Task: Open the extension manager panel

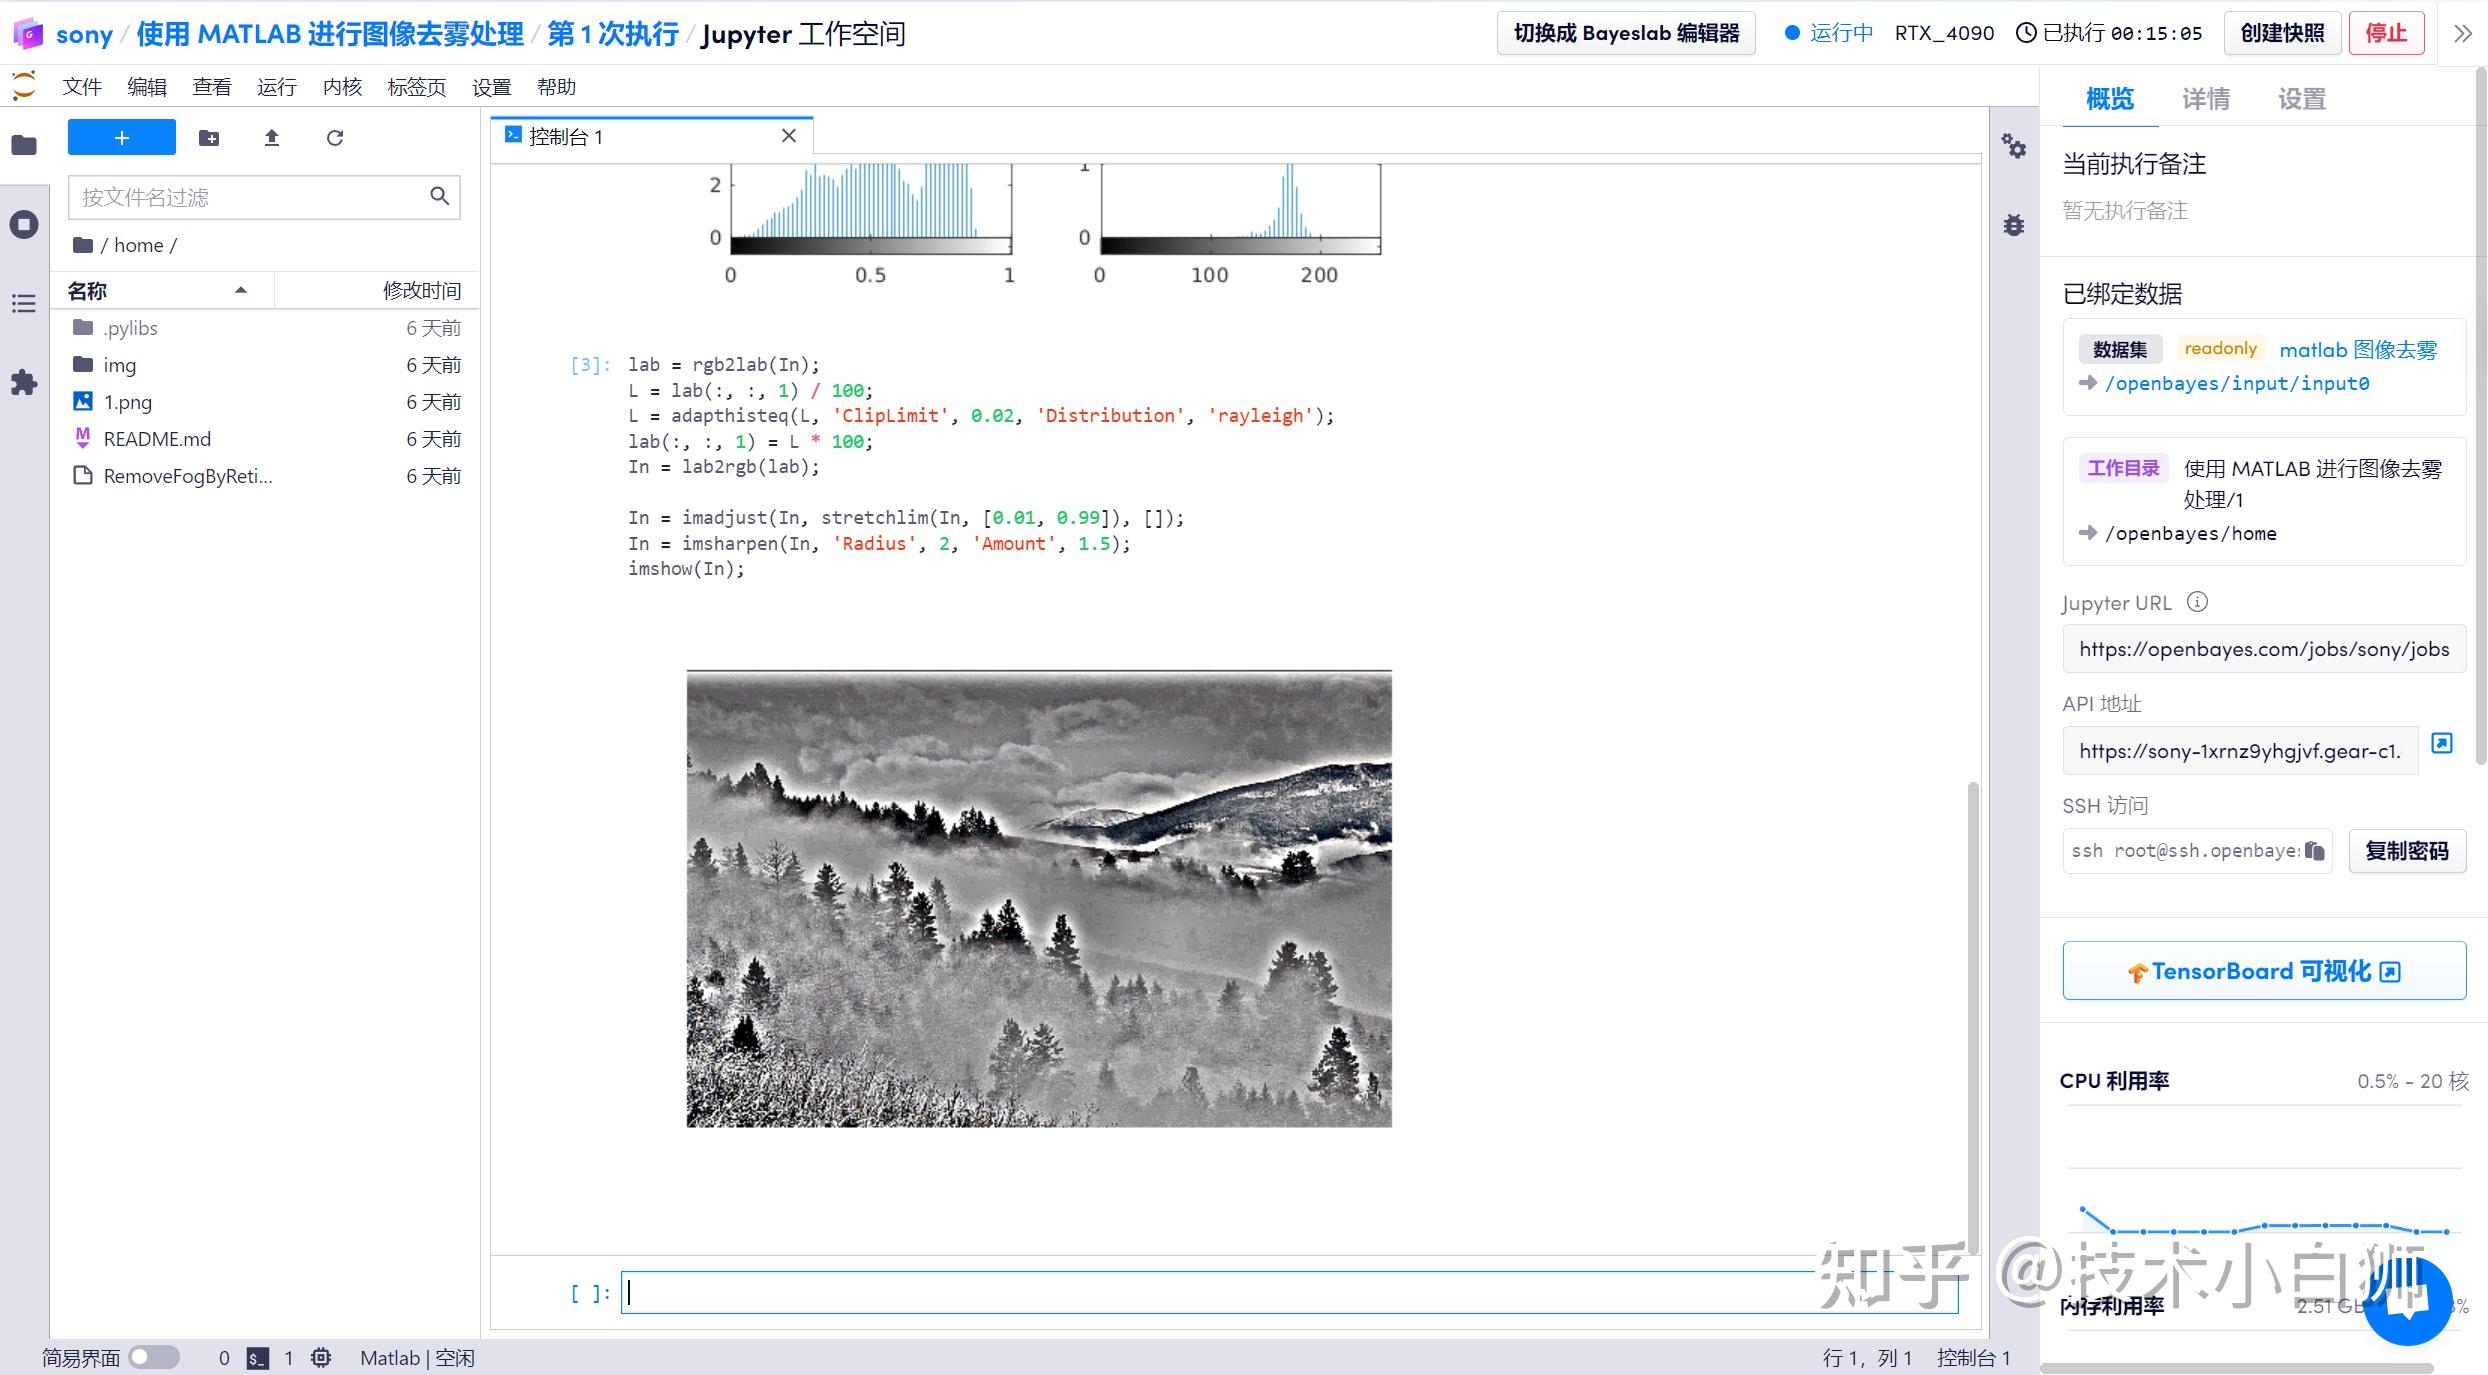Action: 23,382
